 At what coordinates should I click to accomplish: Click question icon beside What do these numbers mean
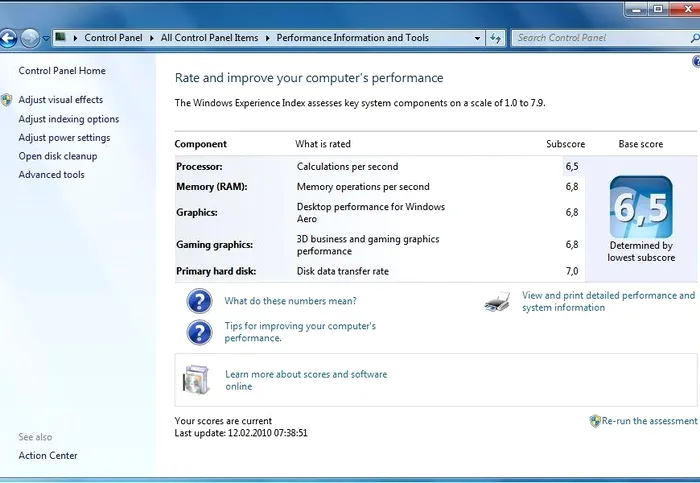point(199,301)
